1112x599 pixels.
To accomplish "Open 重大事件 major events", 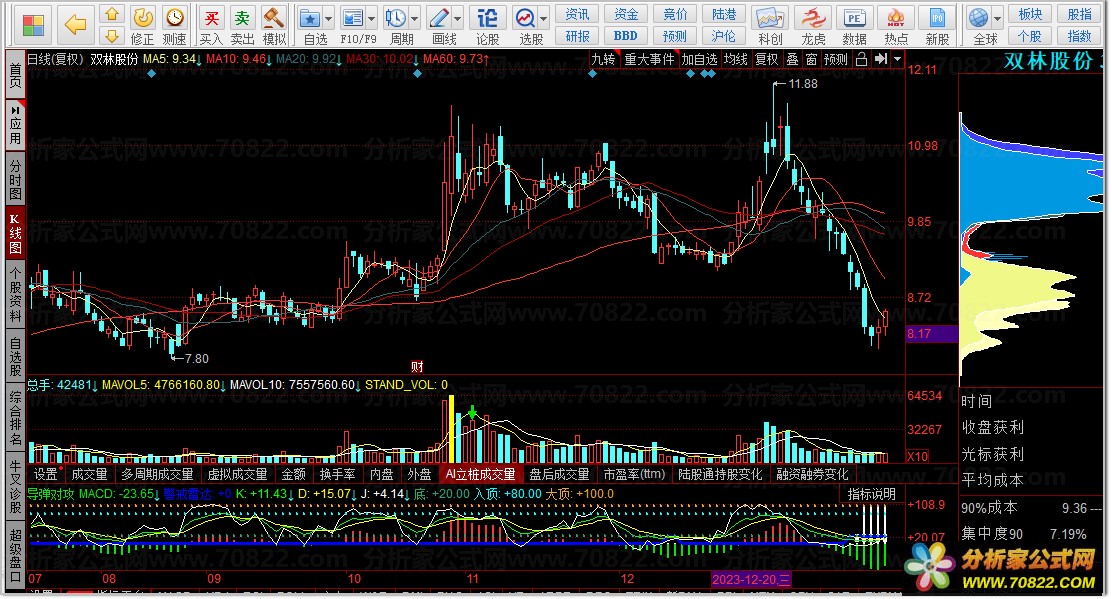I will pos(649,60).
